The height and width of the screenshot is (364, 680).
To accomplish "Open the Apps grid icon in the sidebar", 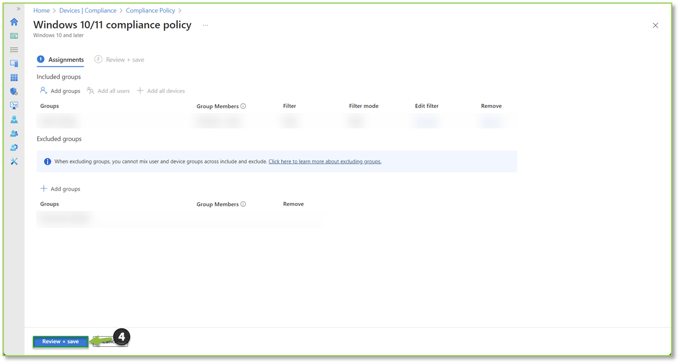I will 14,78.
